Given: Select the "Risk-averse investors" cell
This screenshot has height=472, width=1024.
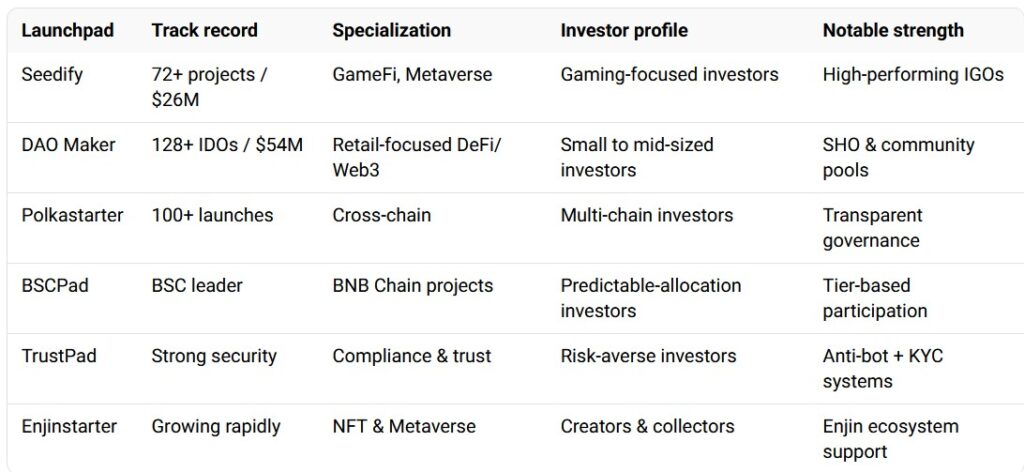Looking at the screenshot, I should point(648,356).
